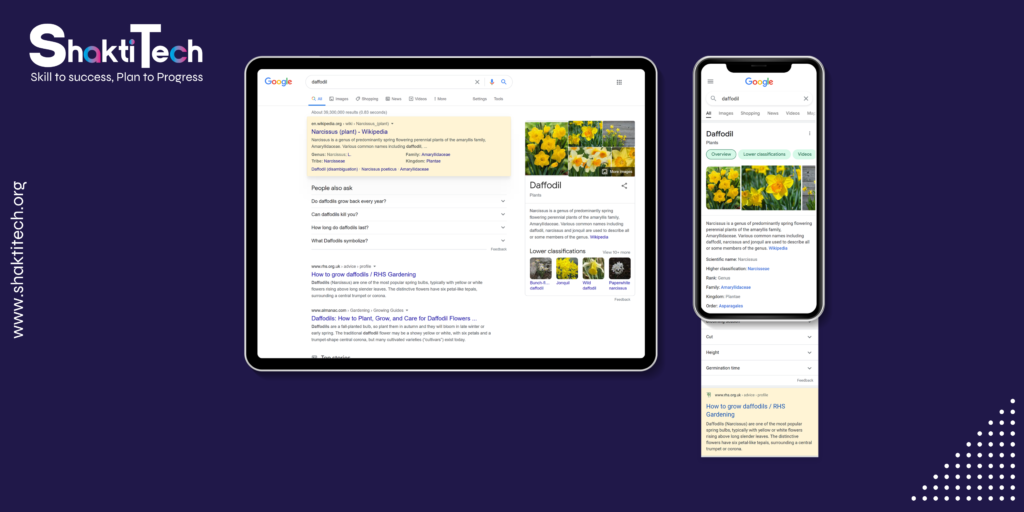Open the almanac.com result URL dropdown arrow

[x=407, y=310]
